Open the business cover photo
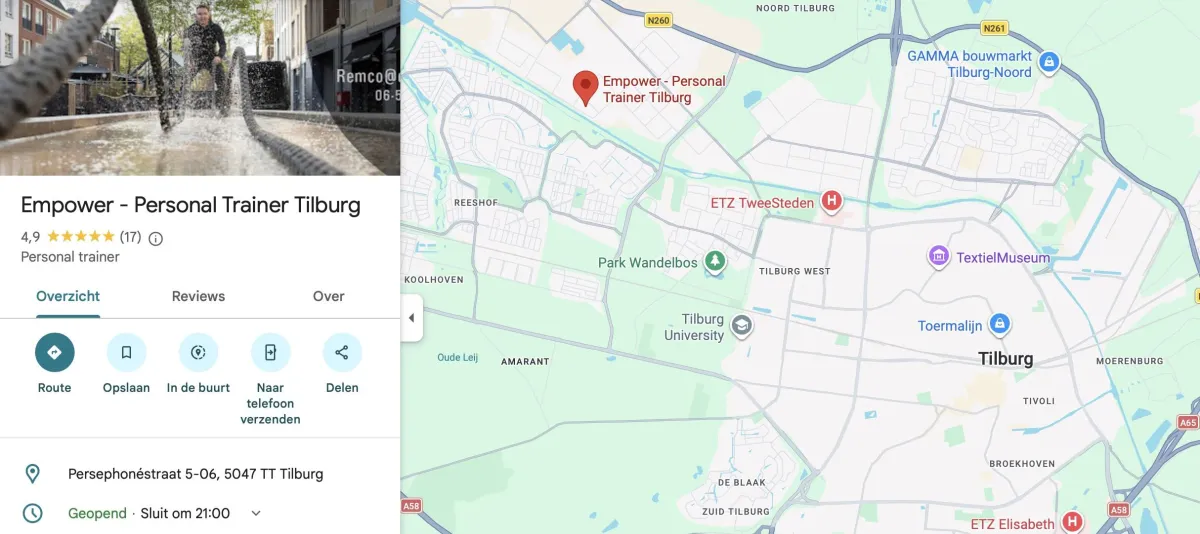The height and width of the screenshot is (534, 1200). [x=200, y=88]
